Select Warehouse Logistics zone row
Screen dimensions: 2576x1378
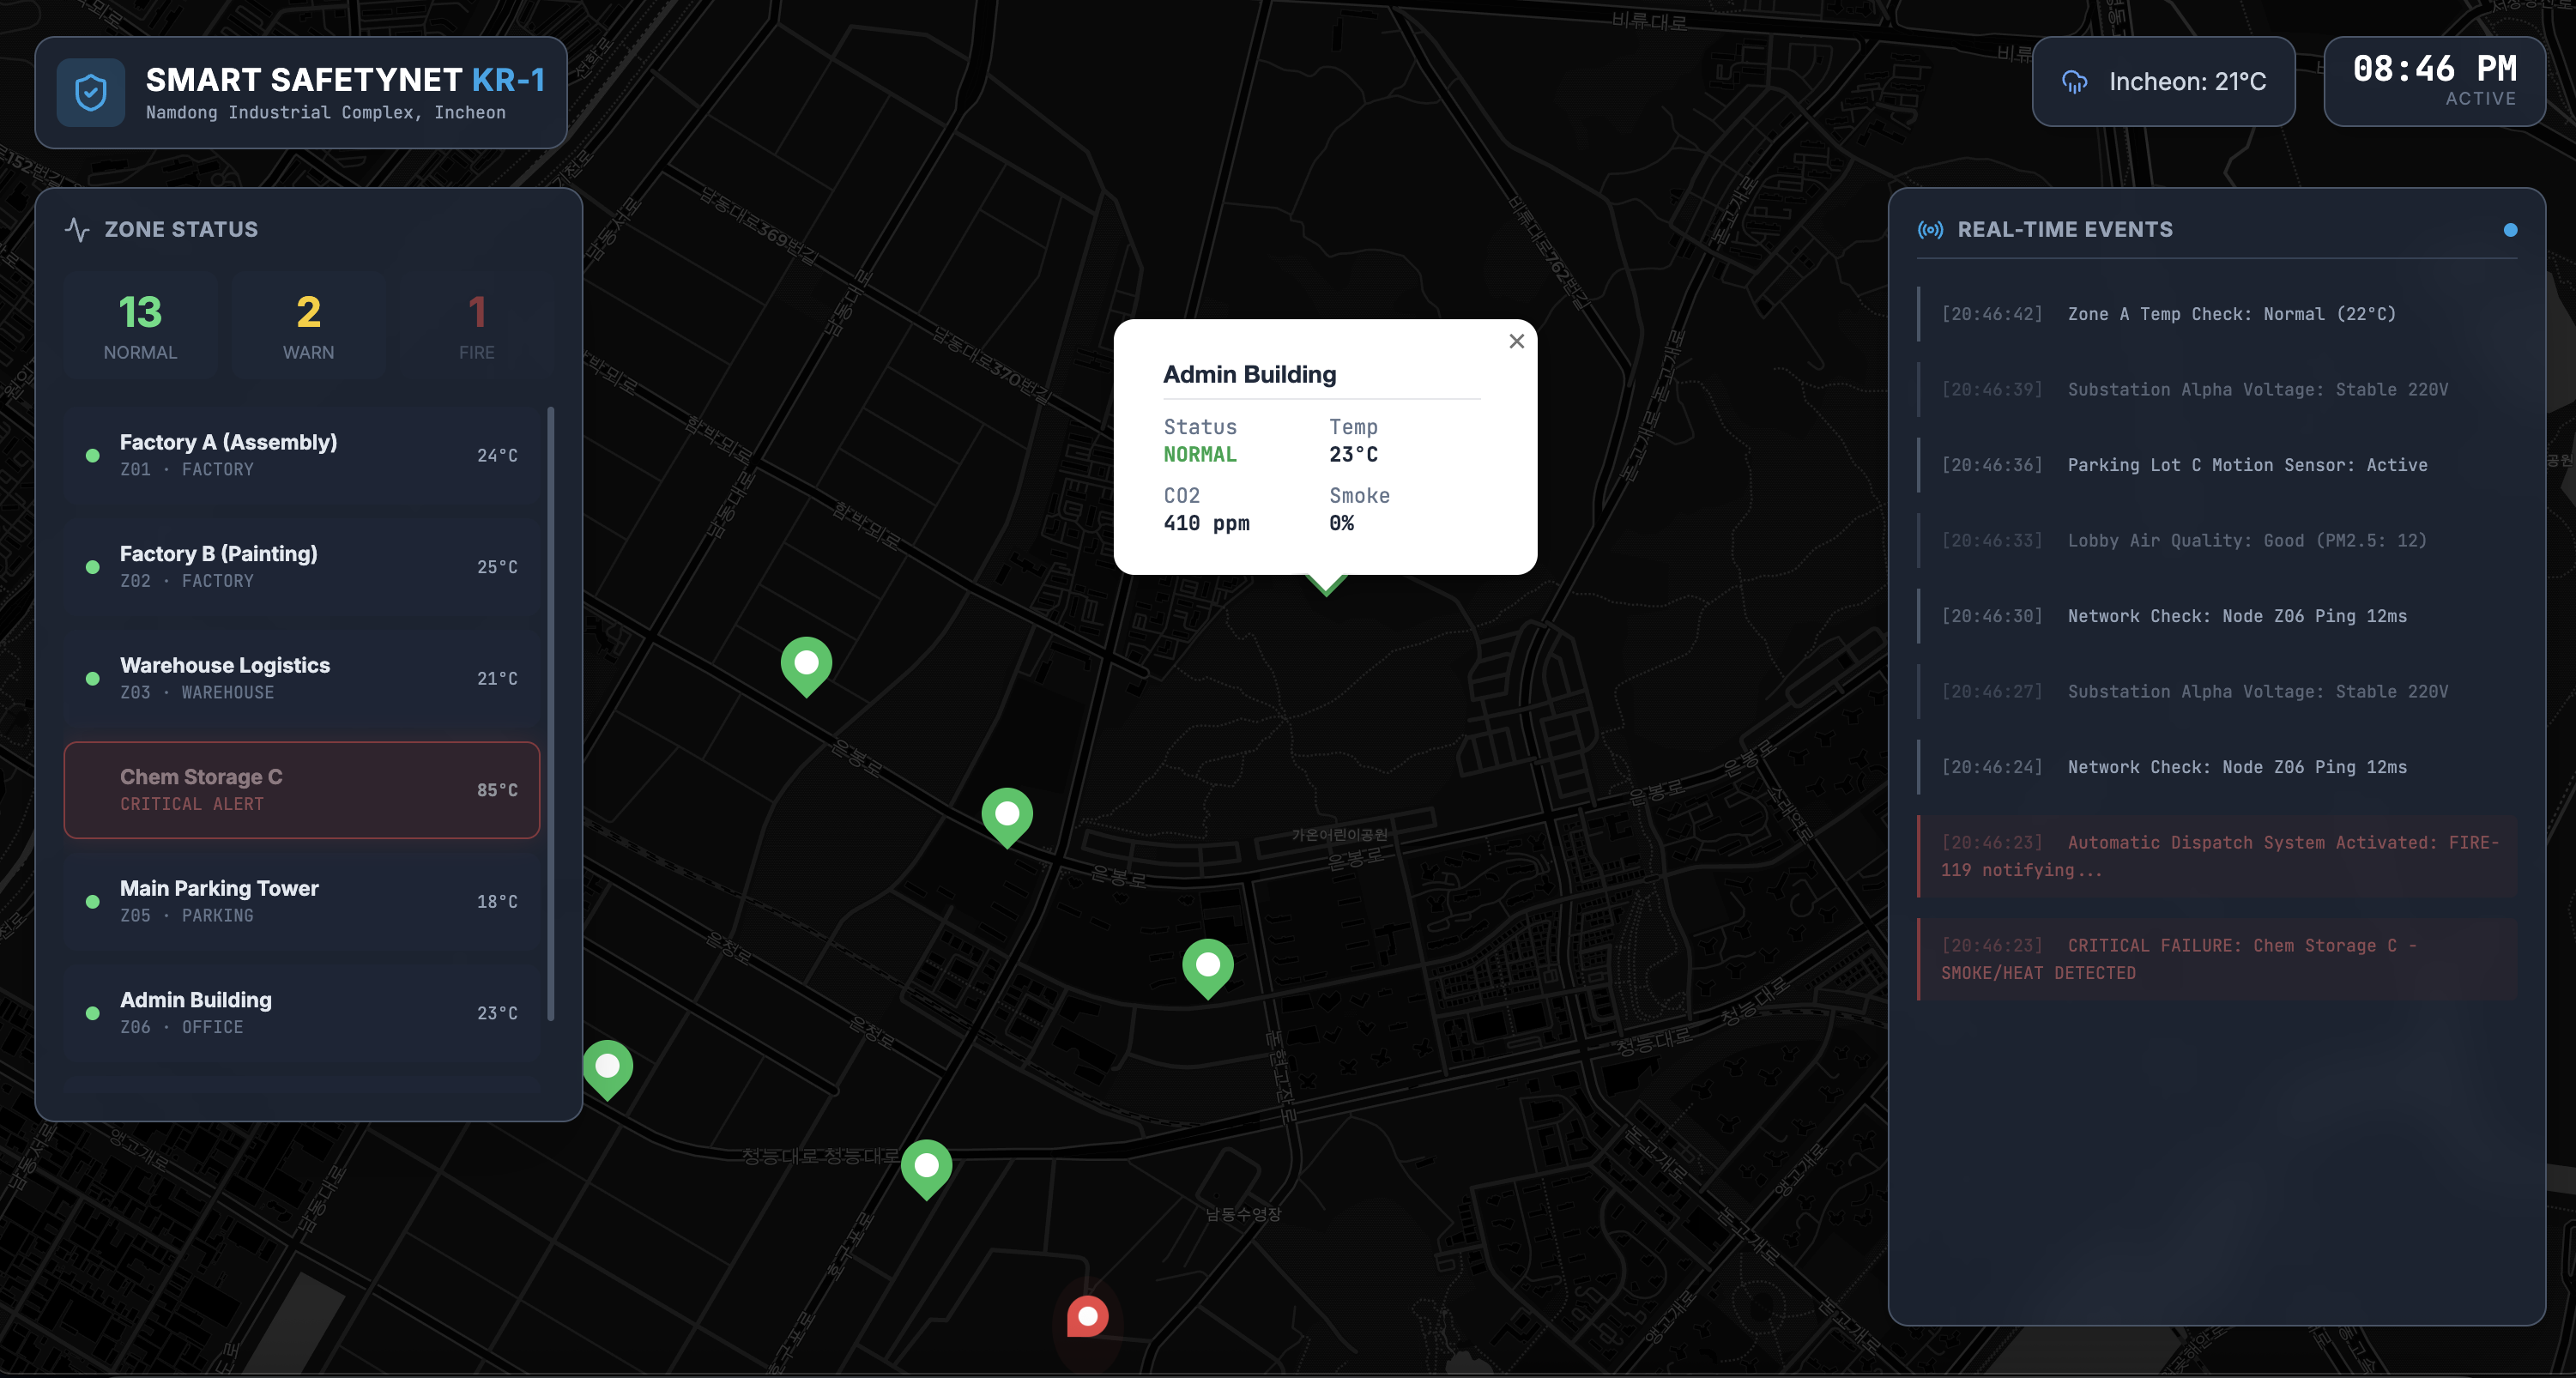click(x=301, y=678)
